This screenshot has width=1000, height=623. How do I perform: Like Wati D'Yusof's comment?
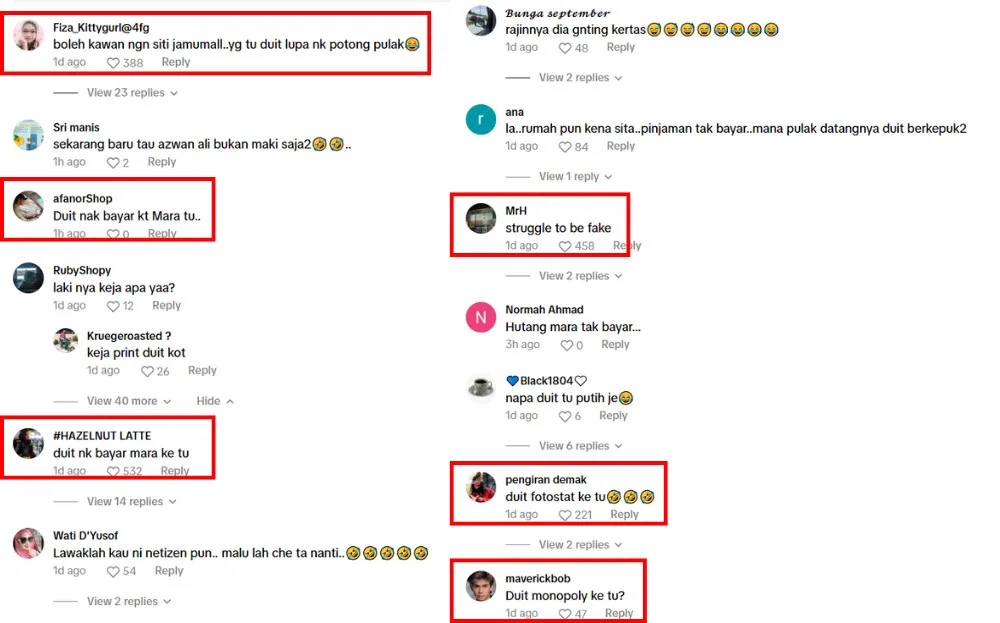113,571
